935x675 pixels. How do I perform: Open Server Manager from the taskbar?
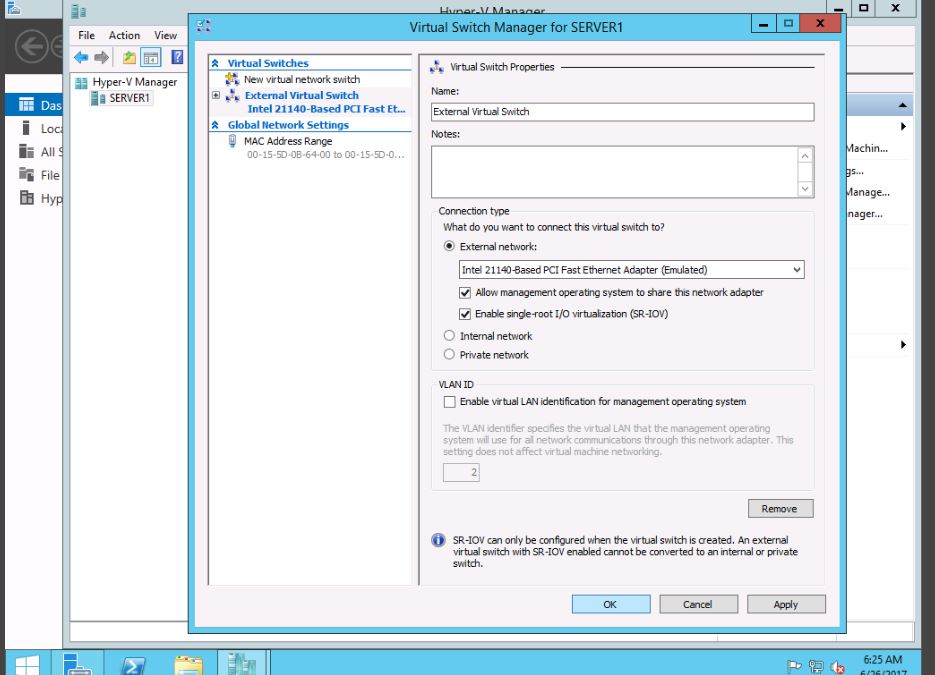[x=77, y=663]
